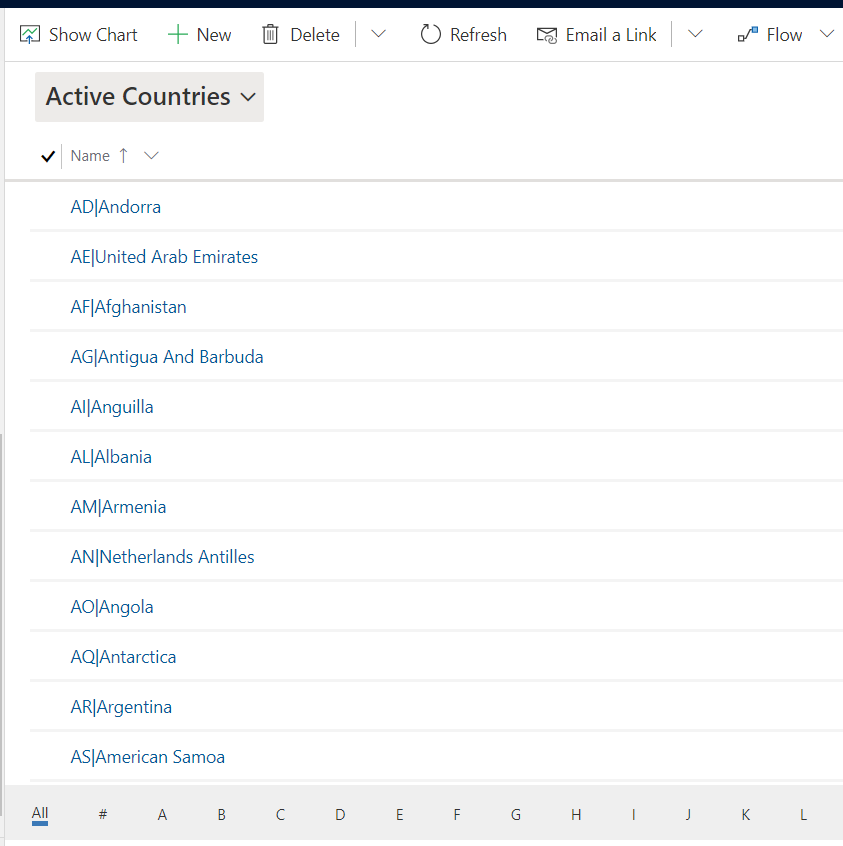Click the Flow icon in toolbar

pyautogui.click(x=747, y=35)
